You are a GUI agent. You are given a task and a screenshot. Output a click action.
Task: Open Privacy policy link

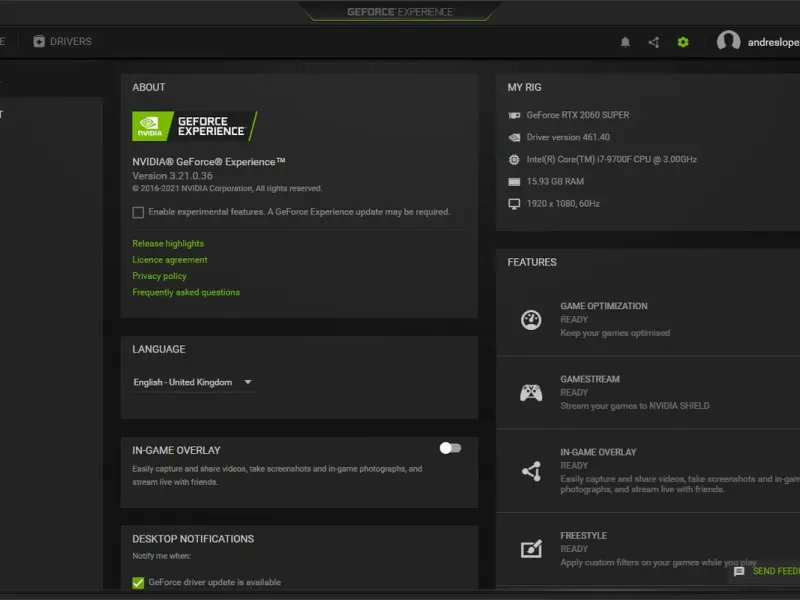[x=159, y=276]
